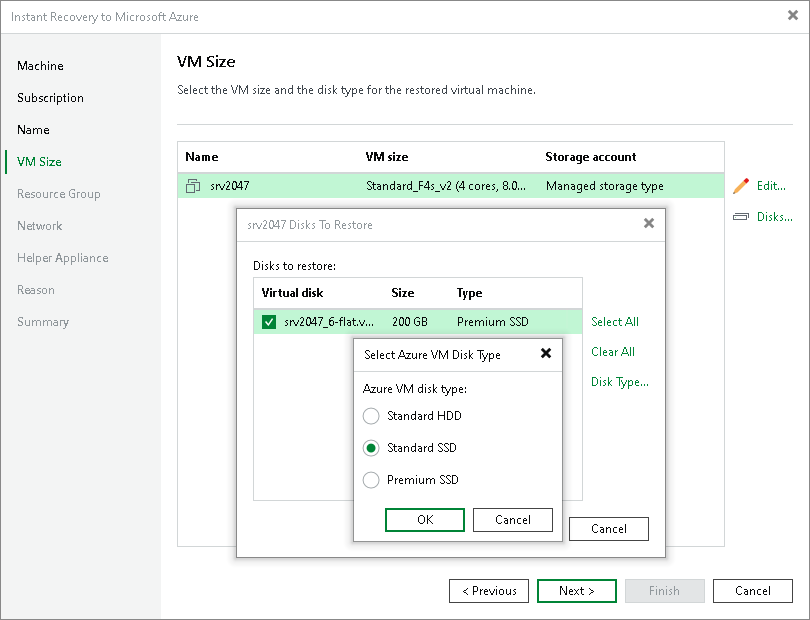Click the Next wizard button

pyautogui.click(x=577, y=591)
